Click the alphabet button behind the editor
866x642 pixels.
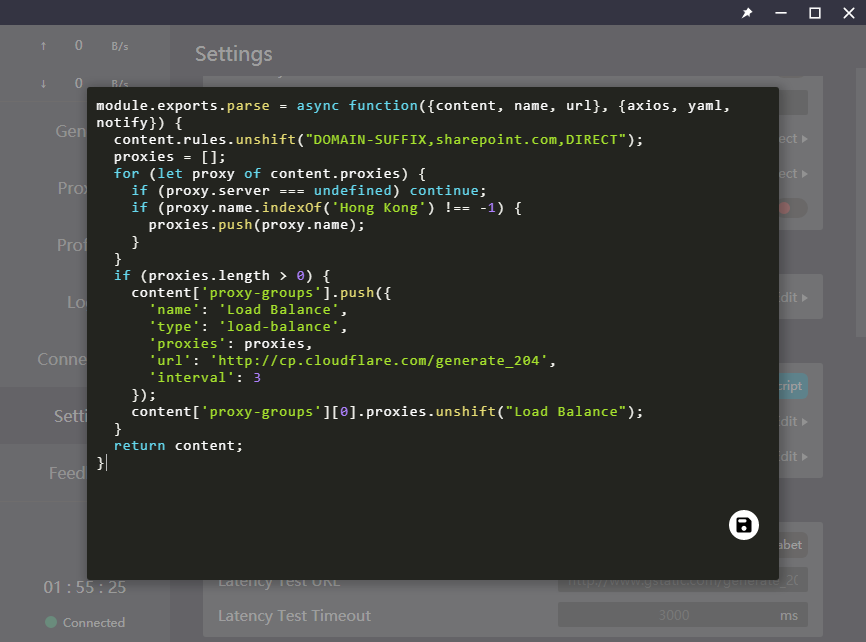click(x=792, y=545)
